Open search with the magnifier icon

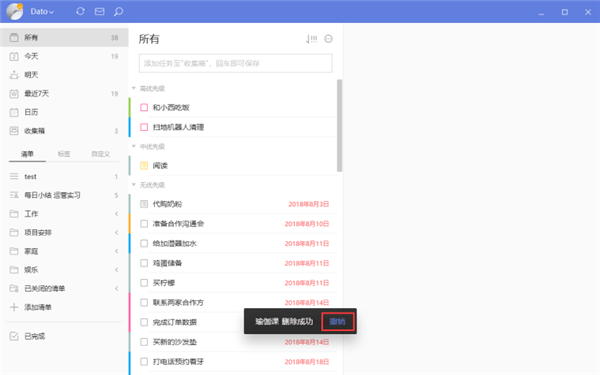(119, 11)
